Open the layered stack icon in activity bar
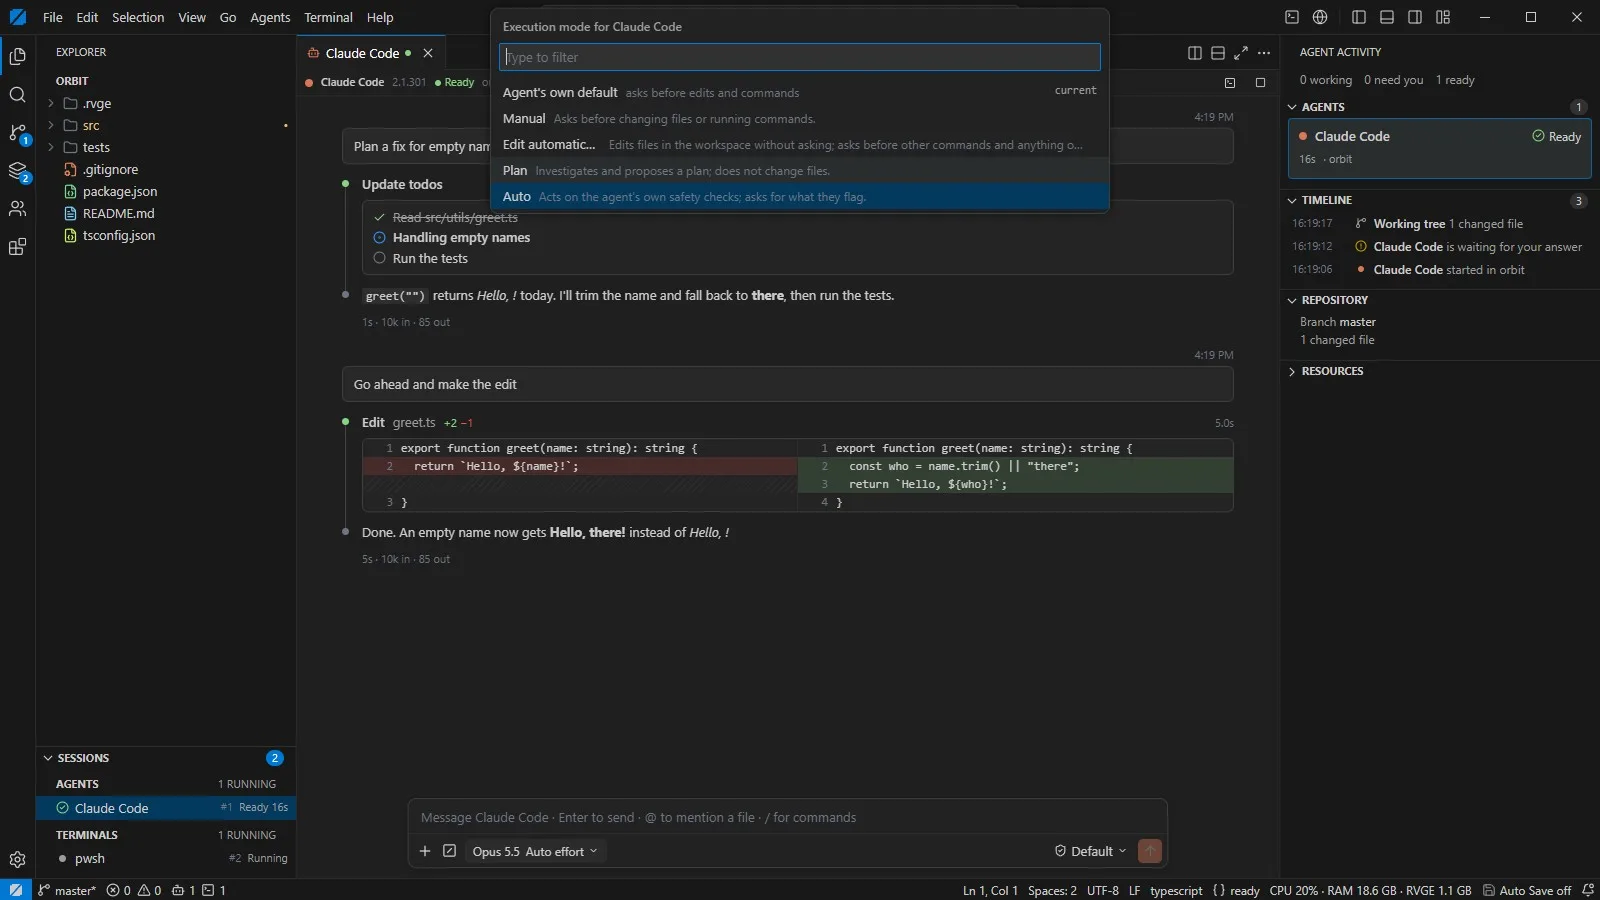The height and width of the screenshot is (900, 1600). pos(17,171)
